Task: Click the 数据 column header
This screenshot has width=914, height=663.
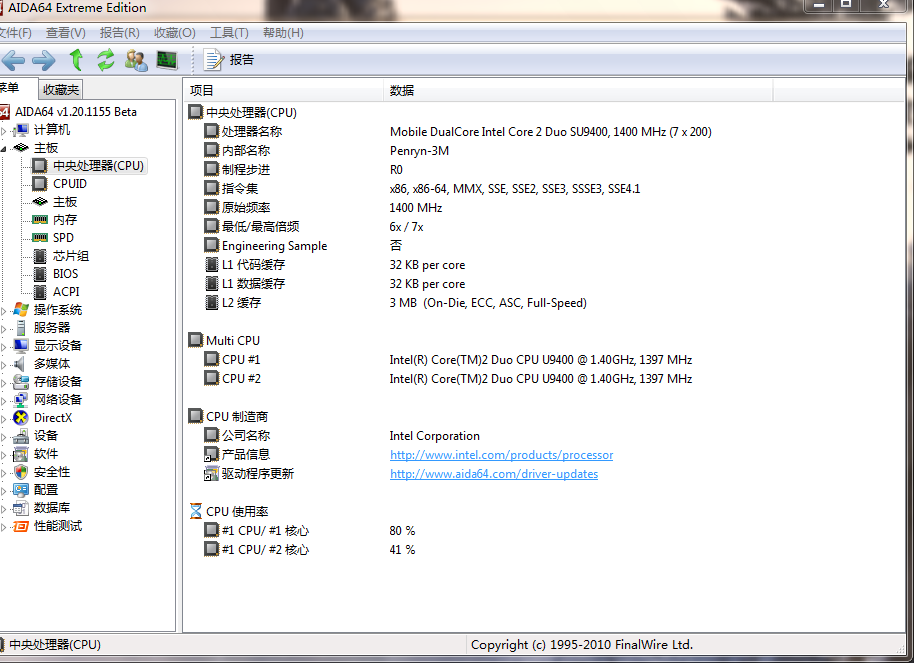Action: (578, 90)
